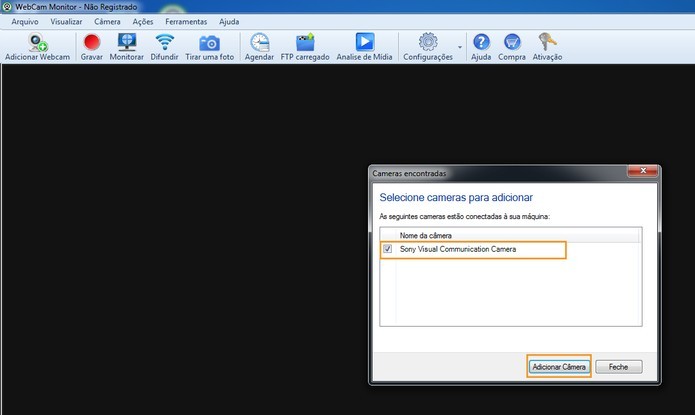
Task: Click the Ajuda help icon
Action: [481, 44]
